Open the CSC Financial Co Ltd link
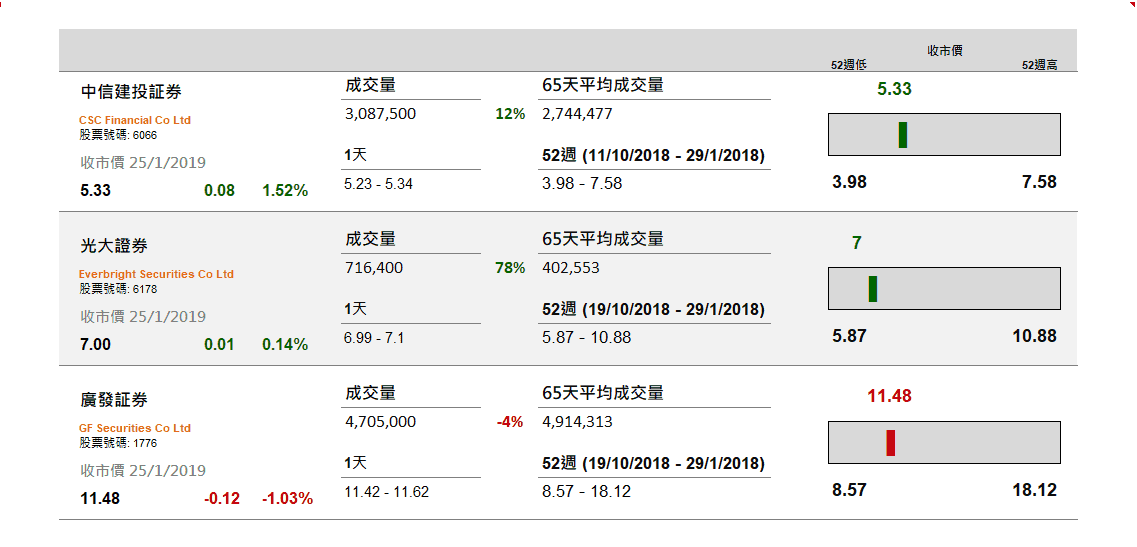Screen dimensions: 1137x547 click(x=134, y=120)
